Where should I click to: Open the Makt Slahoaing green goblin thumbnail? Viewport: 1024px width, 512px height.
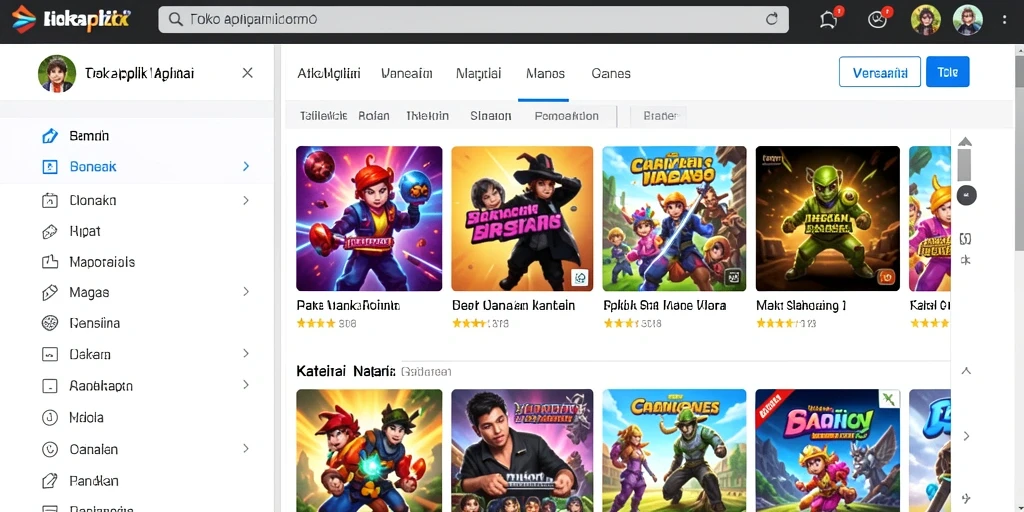(x=827, y=218)
